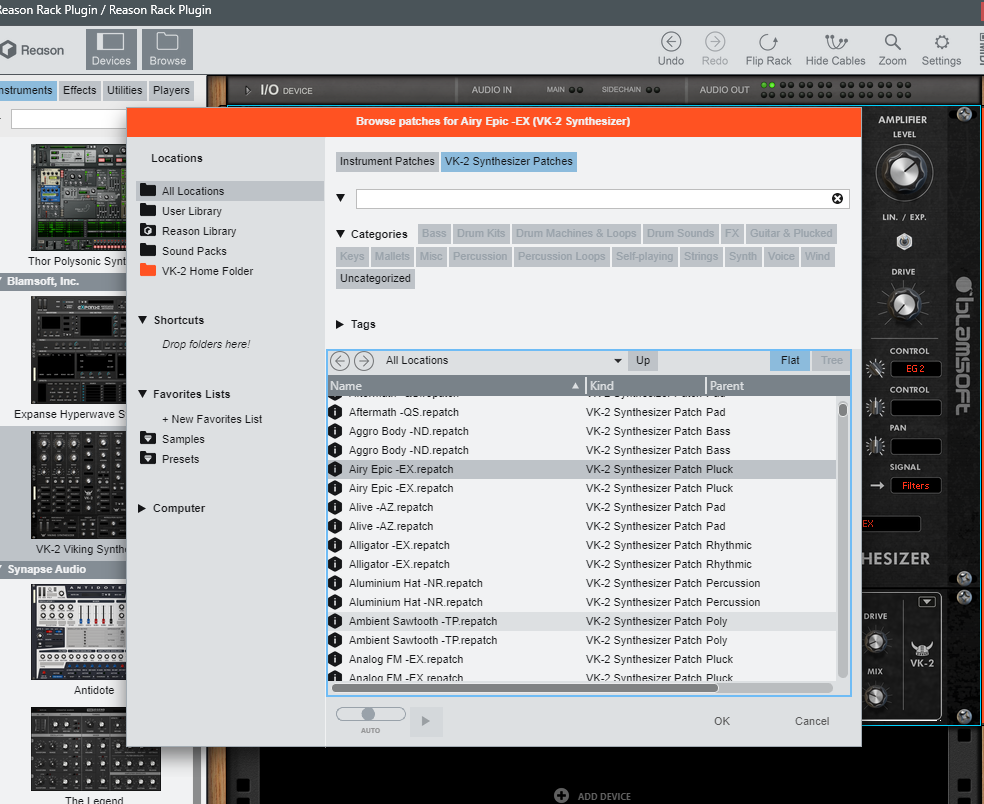This screenshot has height=804, width=984.
Task: Expand the Computer section
Action: 142,508
